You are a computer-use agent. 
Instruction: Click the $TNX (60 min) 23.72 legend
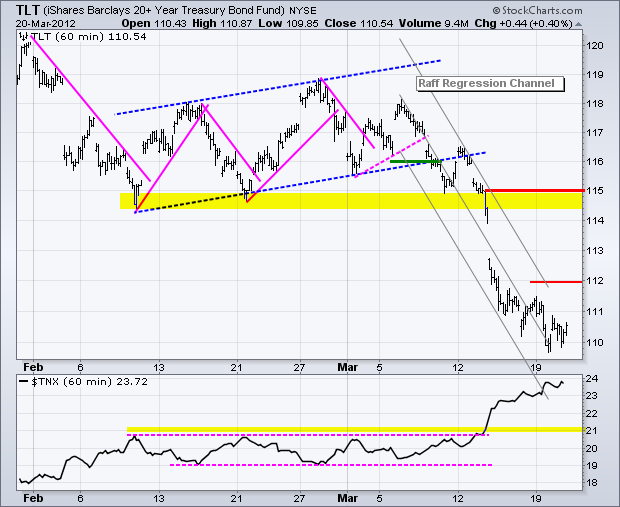[x=83, y=382]
